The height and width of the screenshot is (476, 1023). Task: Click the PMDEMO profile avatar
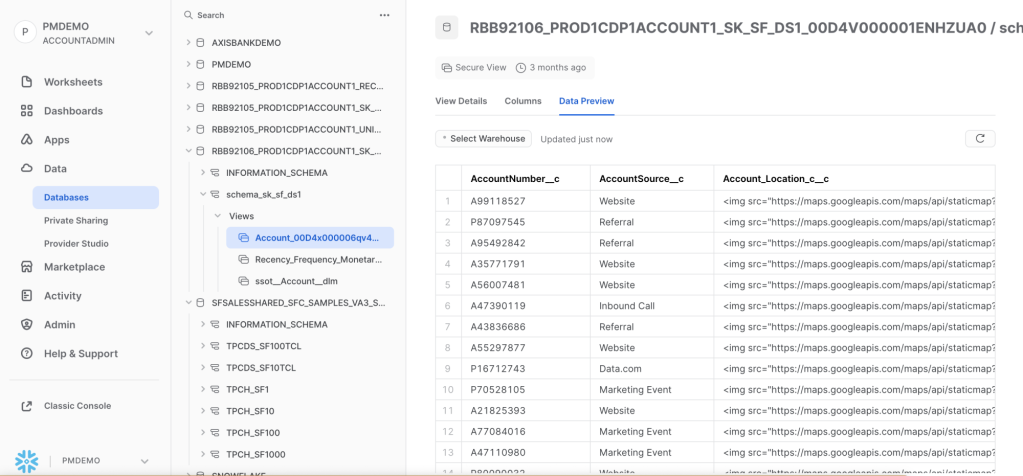click(25, 32)
